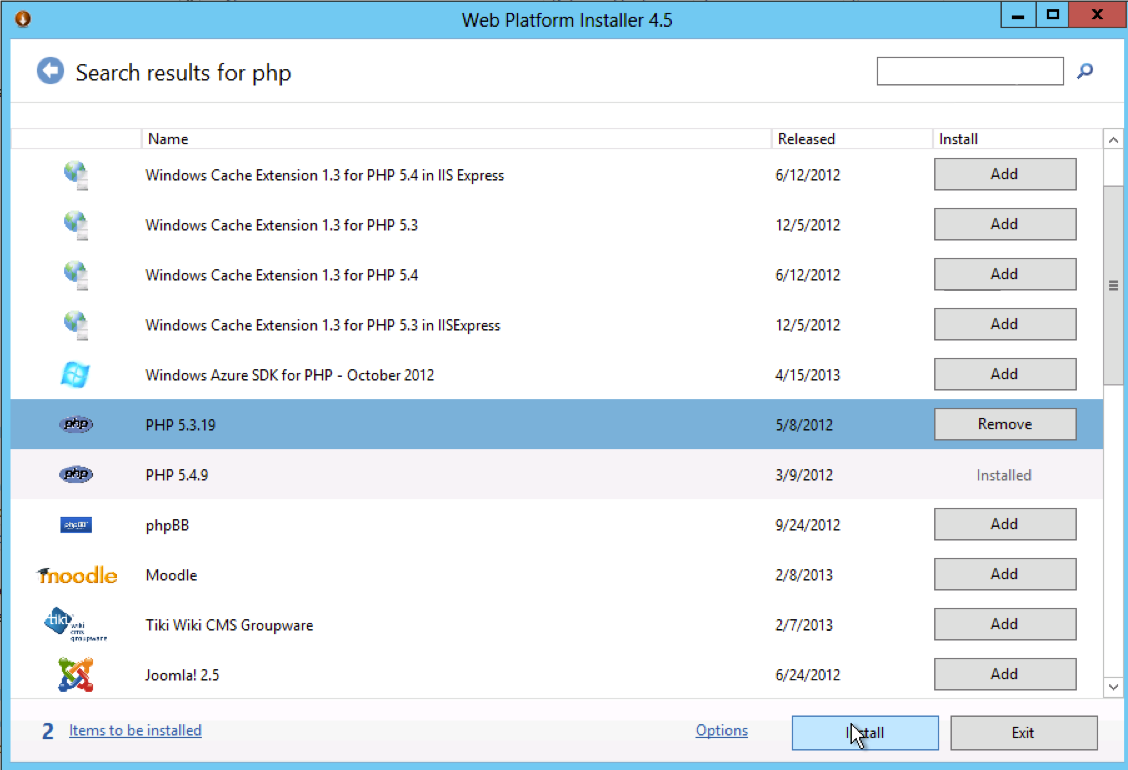Select the PHP 5.3.19 row name
The image size is (1128, 770).
181,425
